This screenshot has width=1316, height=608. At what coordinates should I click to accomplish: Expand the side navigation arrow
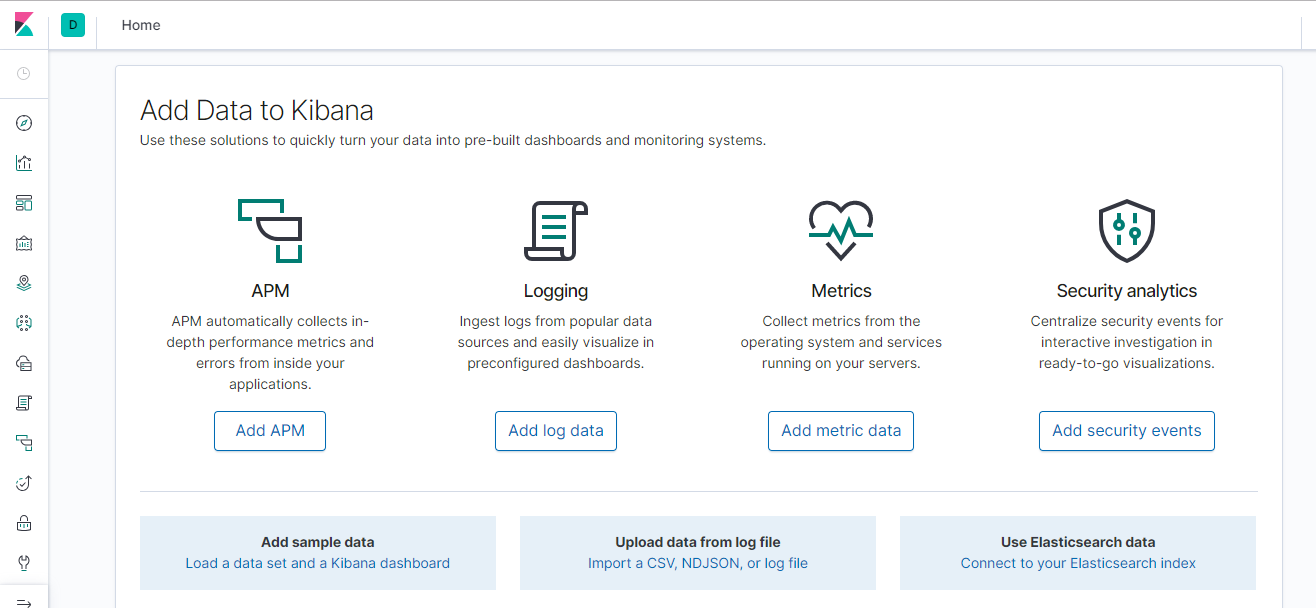24,602
